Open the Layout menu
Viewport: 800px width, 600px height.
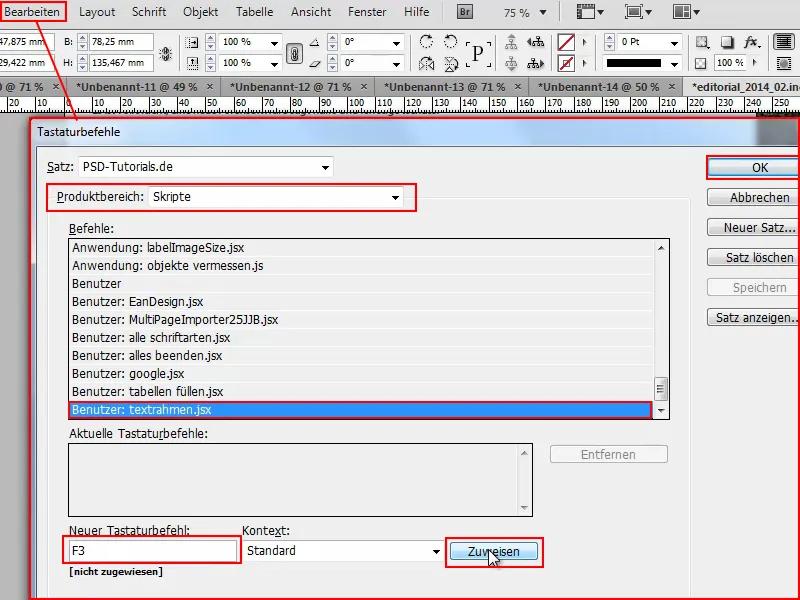pyautogui.click(x=97, y=11)
